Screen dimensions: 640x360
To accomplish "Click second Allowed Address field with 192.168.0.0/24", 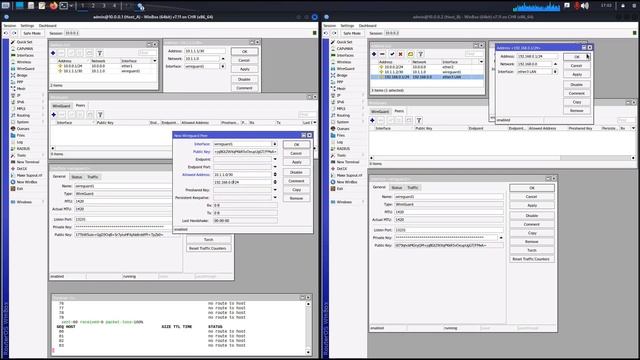I will click(242, 182).
